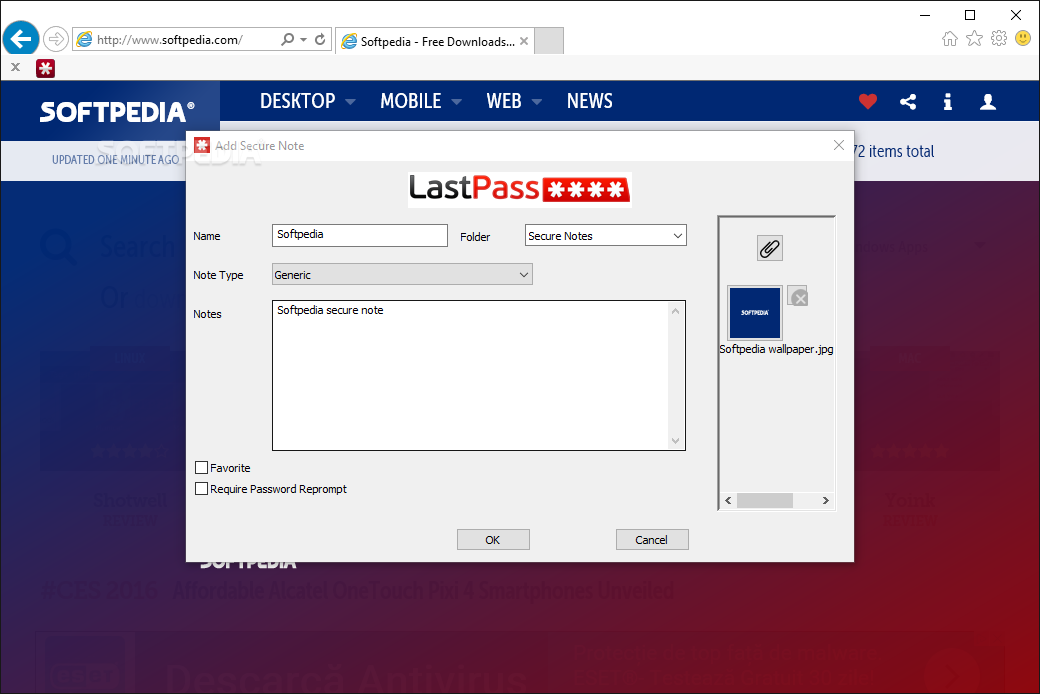The image size is (1040, 694).
Task: Click attachments scrollbar right arrow
Action: [826, 500]
